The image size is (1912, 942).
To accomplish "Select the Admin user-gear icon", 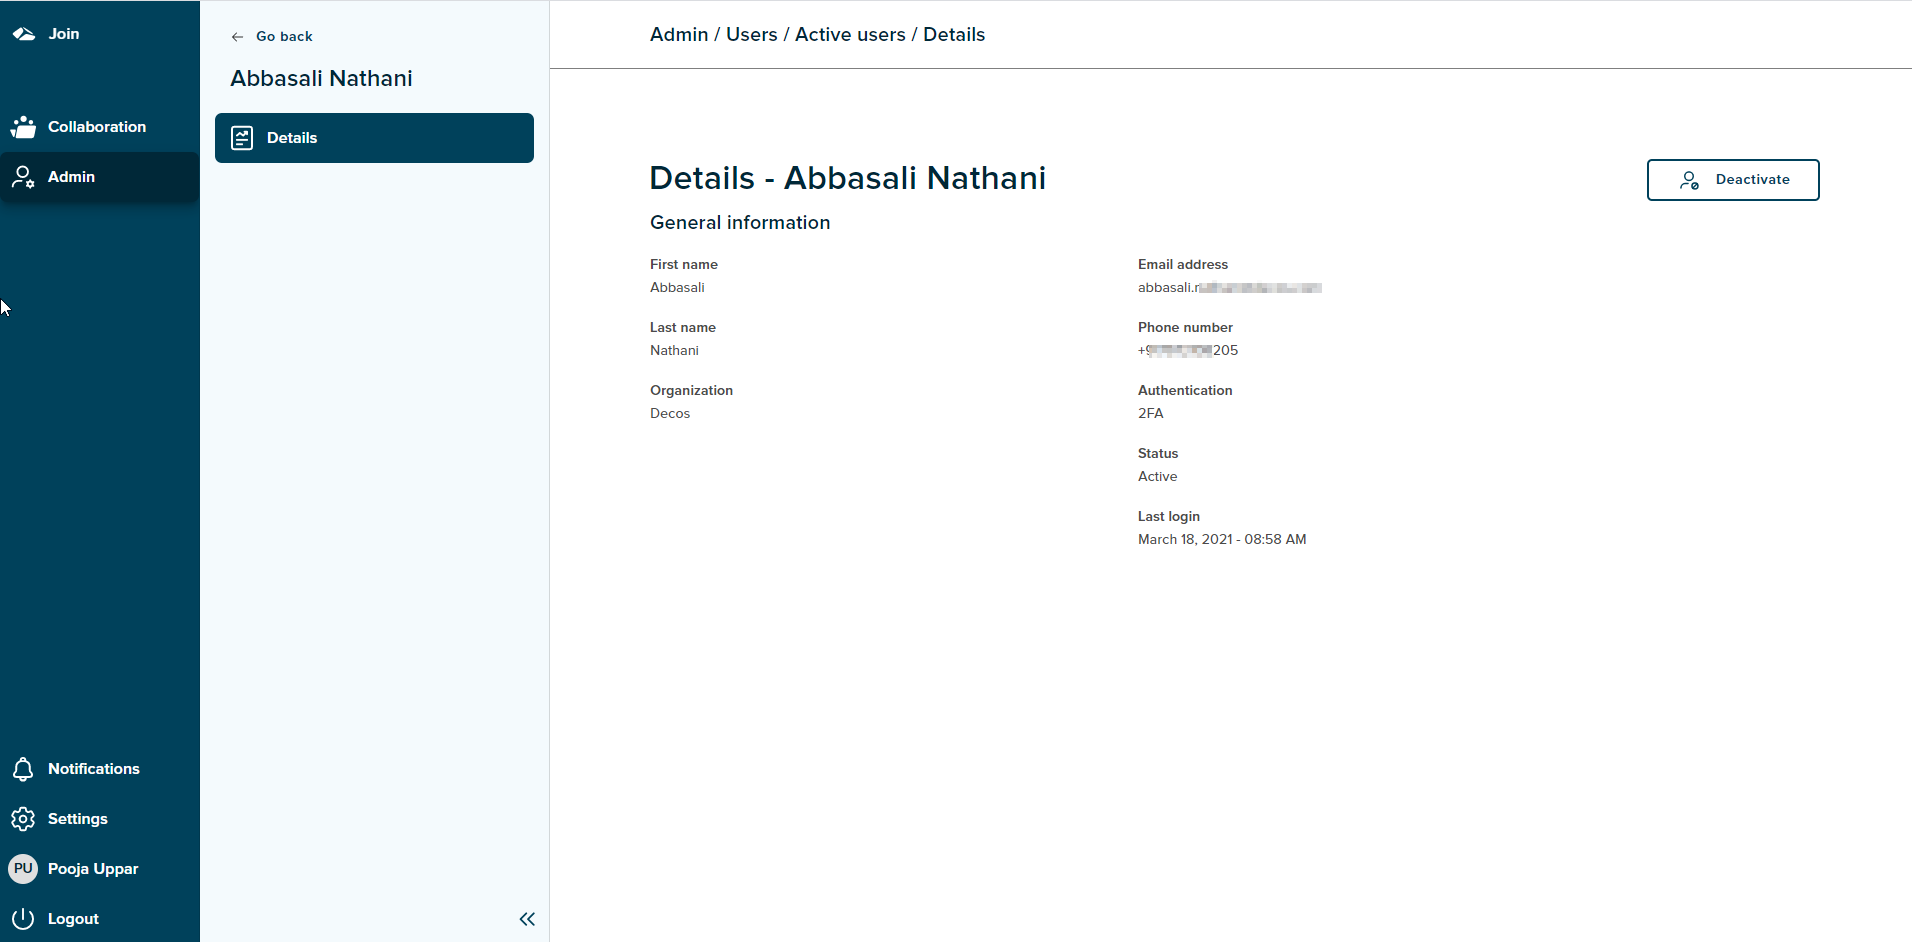I will point(23,177).
